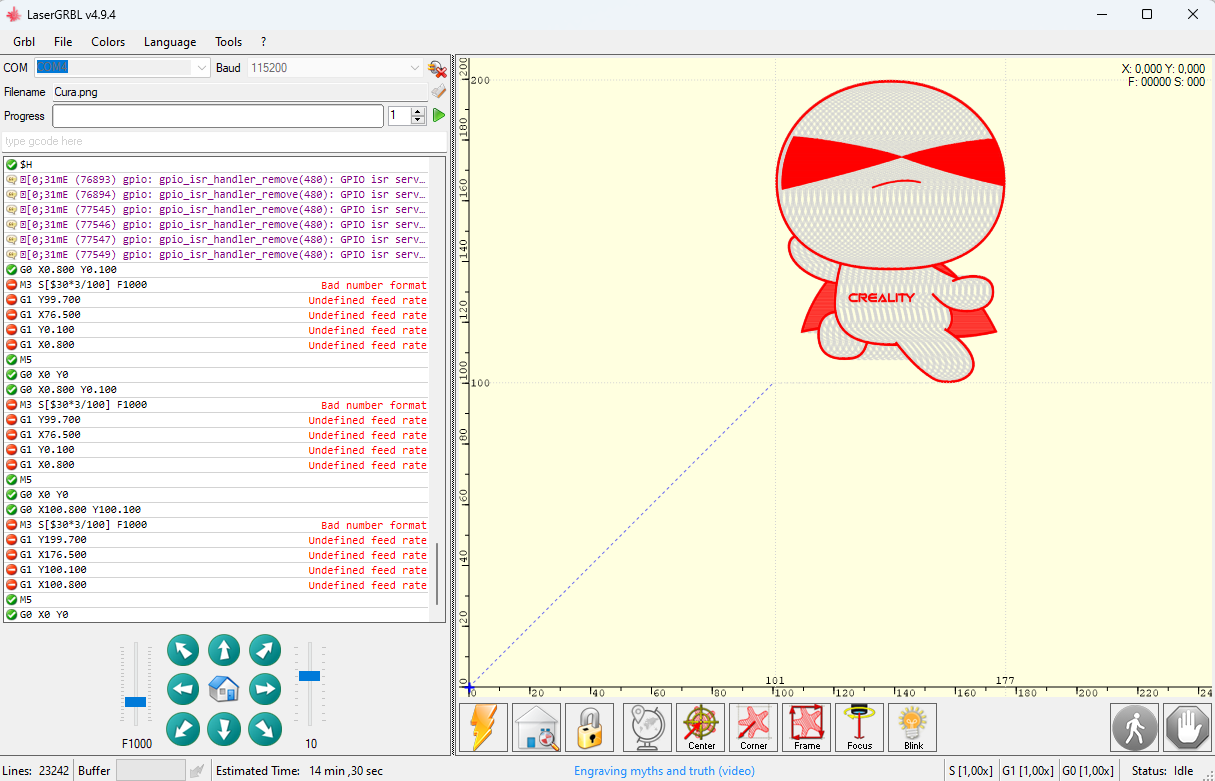Jog diagonally up-left with the arrow button
The image size is (1215, 781).
[182, 650]
